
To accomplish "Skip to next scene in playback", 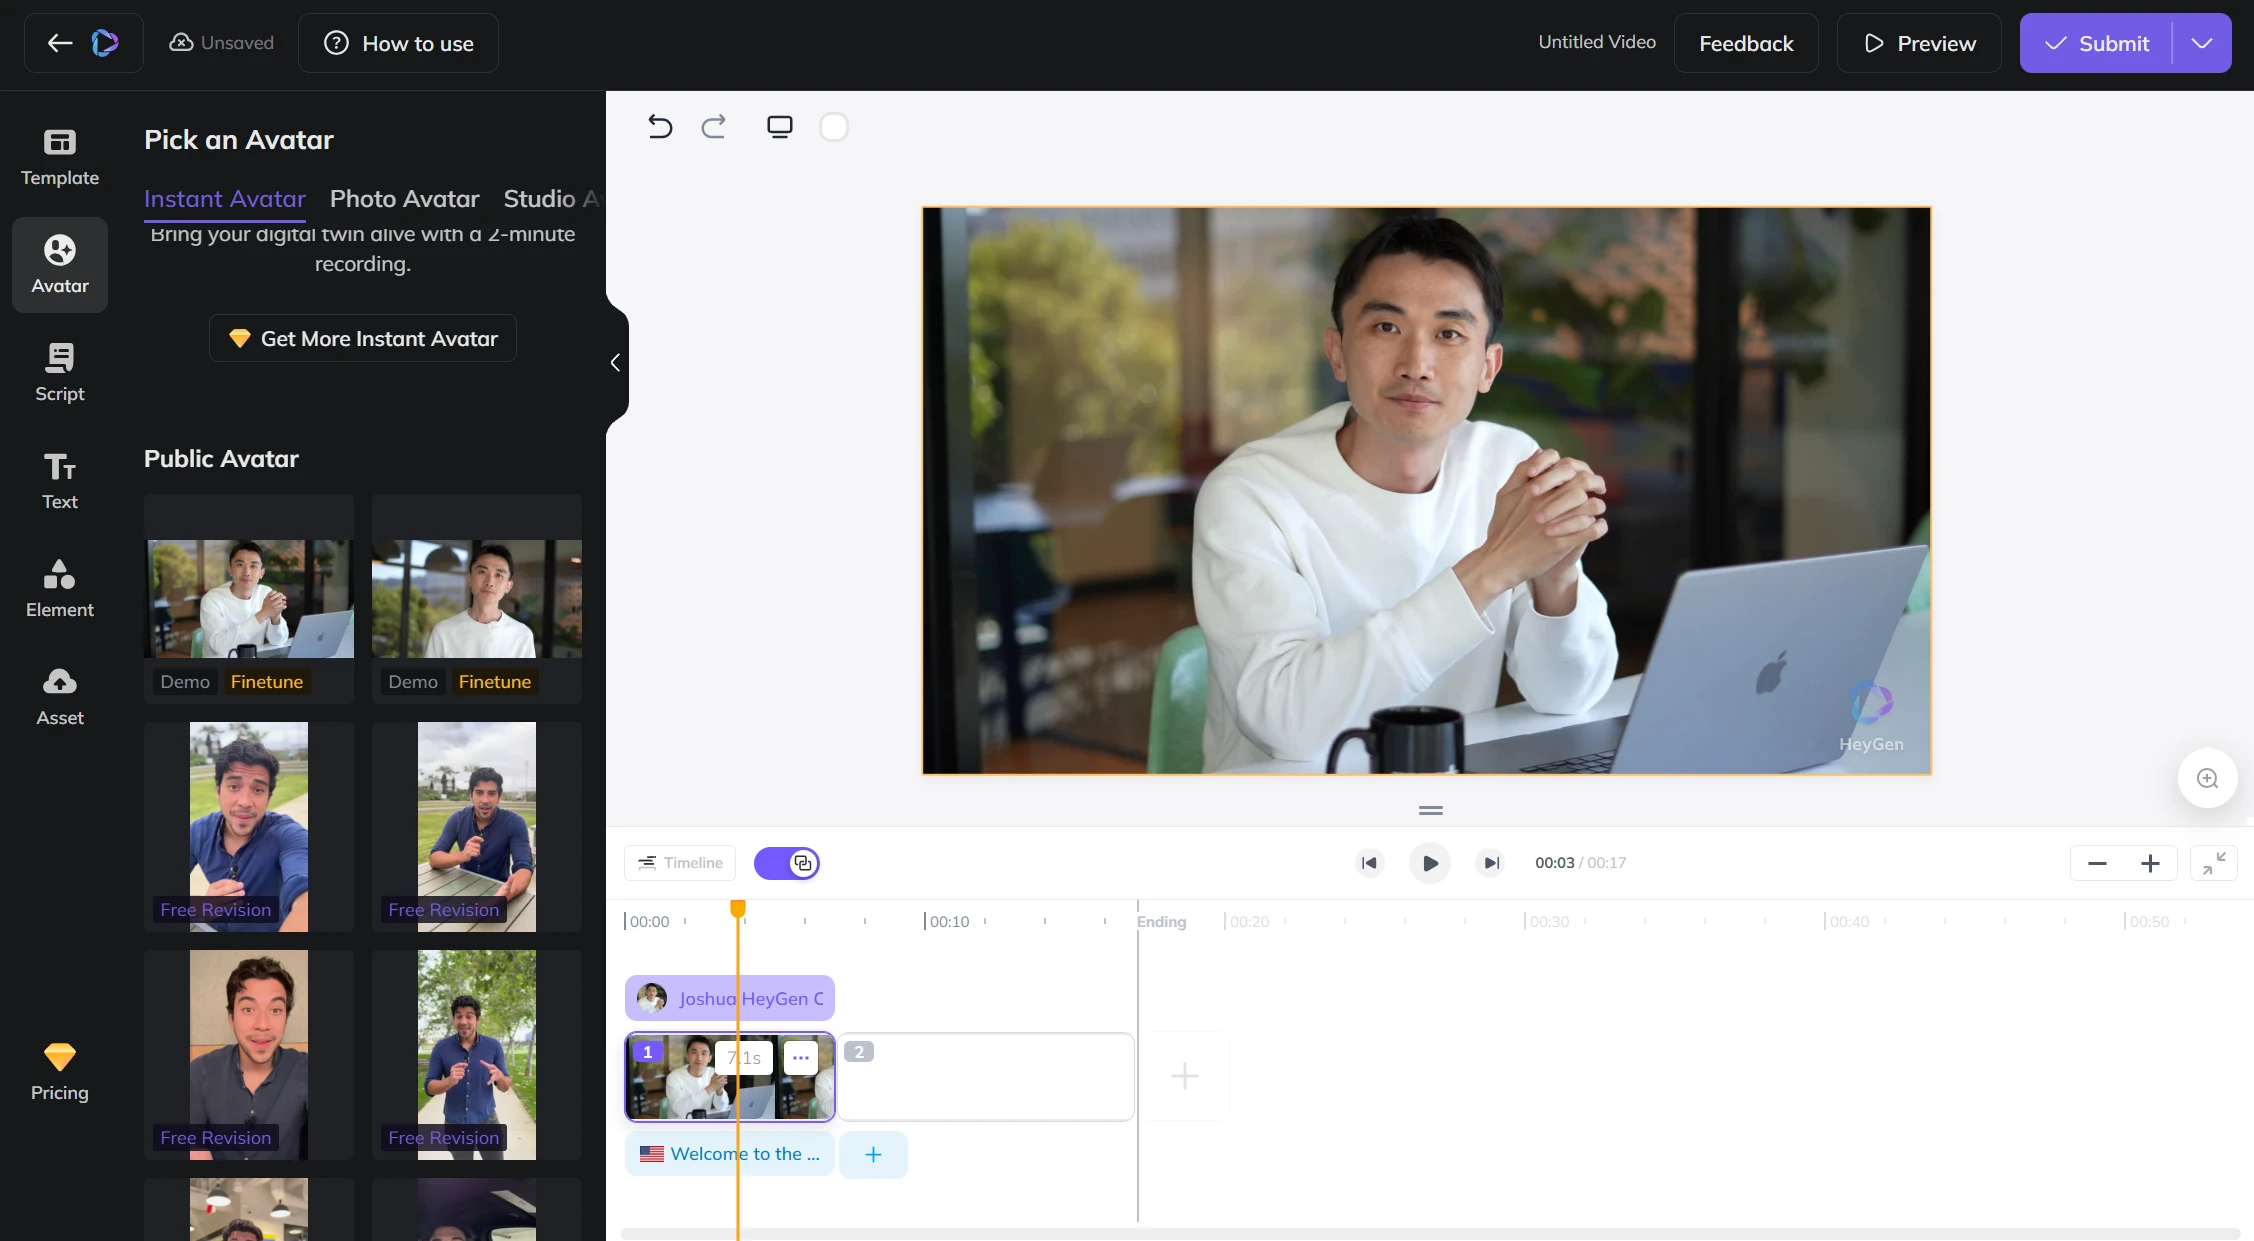I will [x=1490, y=863].
